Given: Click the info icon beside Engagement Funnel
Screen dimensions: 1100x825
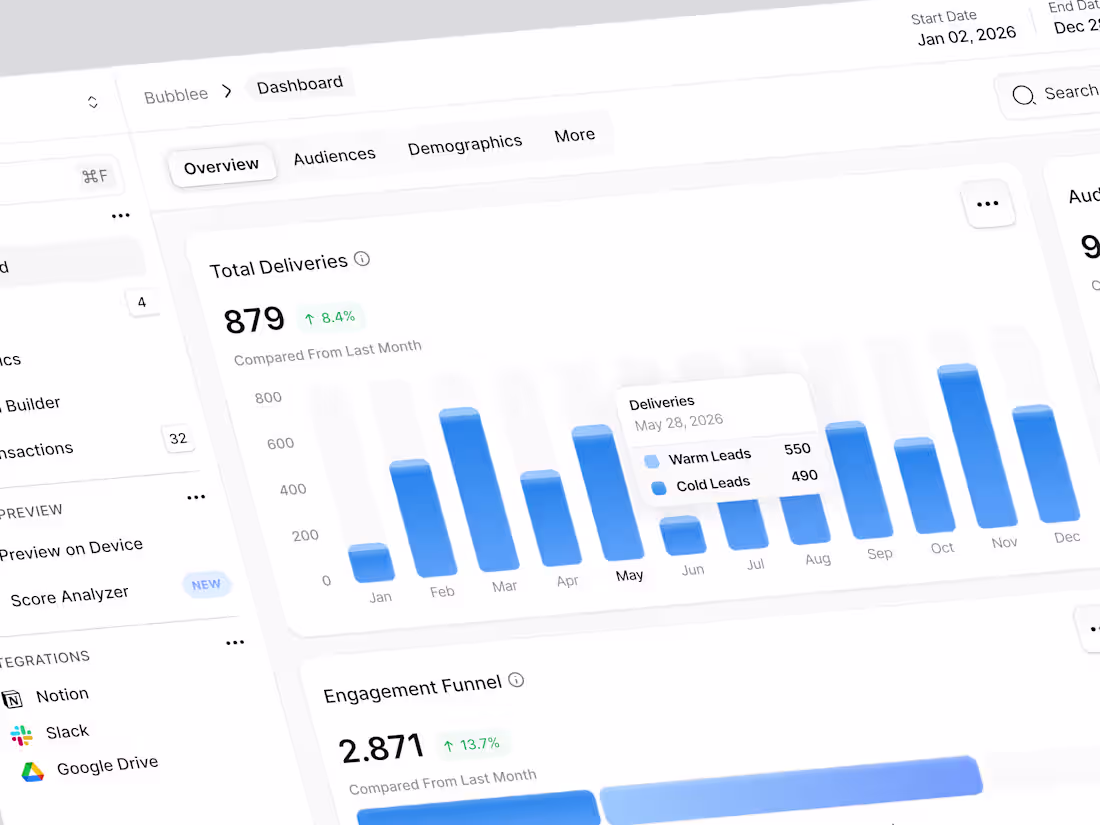Looking at the screenshot, I should [x=516, y=680].
